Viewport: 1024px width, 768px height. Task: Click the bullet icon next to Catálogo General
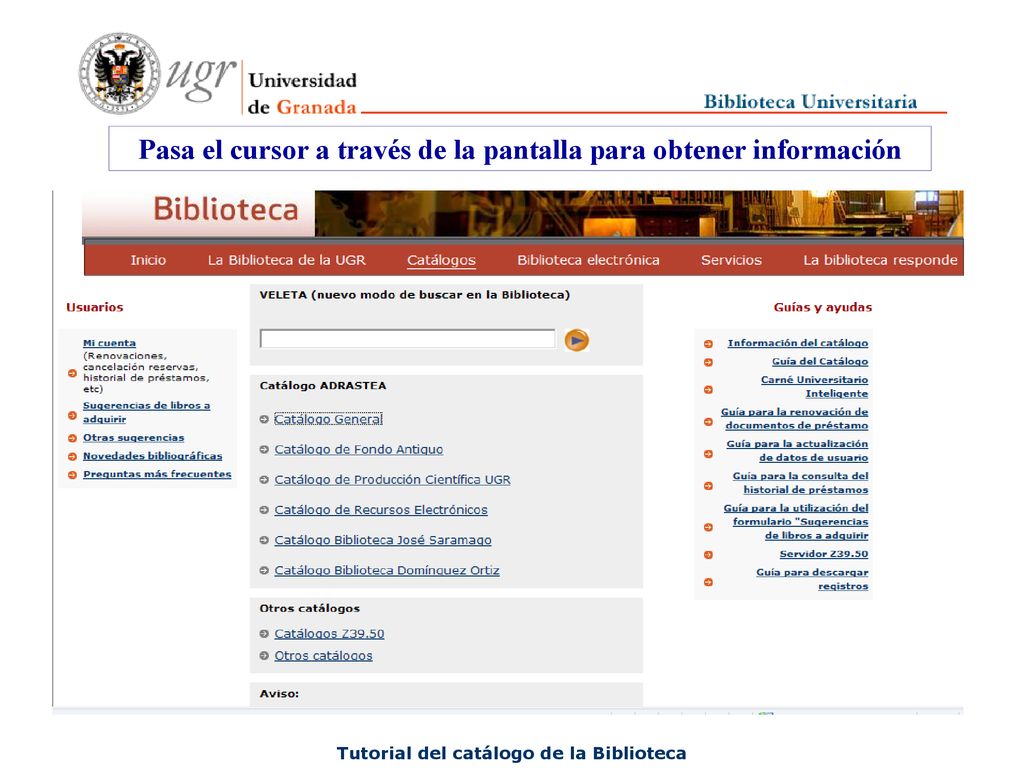264,419
